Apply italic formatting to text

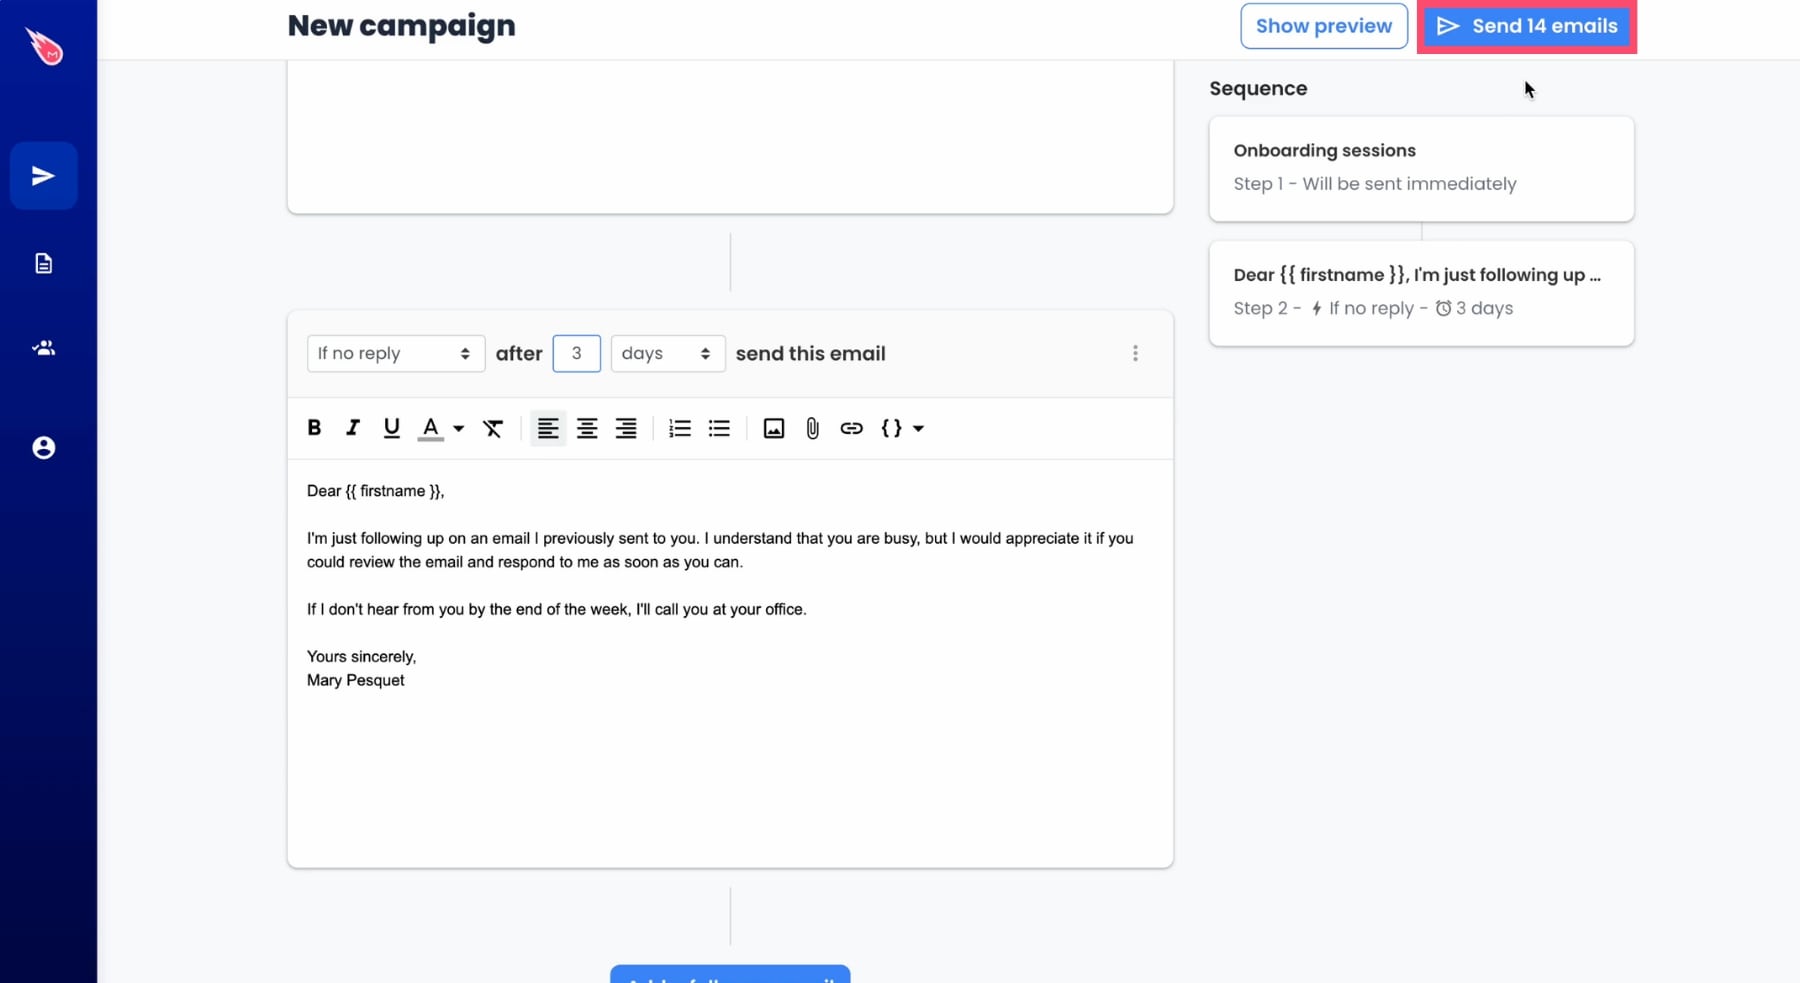pos(352,428)
